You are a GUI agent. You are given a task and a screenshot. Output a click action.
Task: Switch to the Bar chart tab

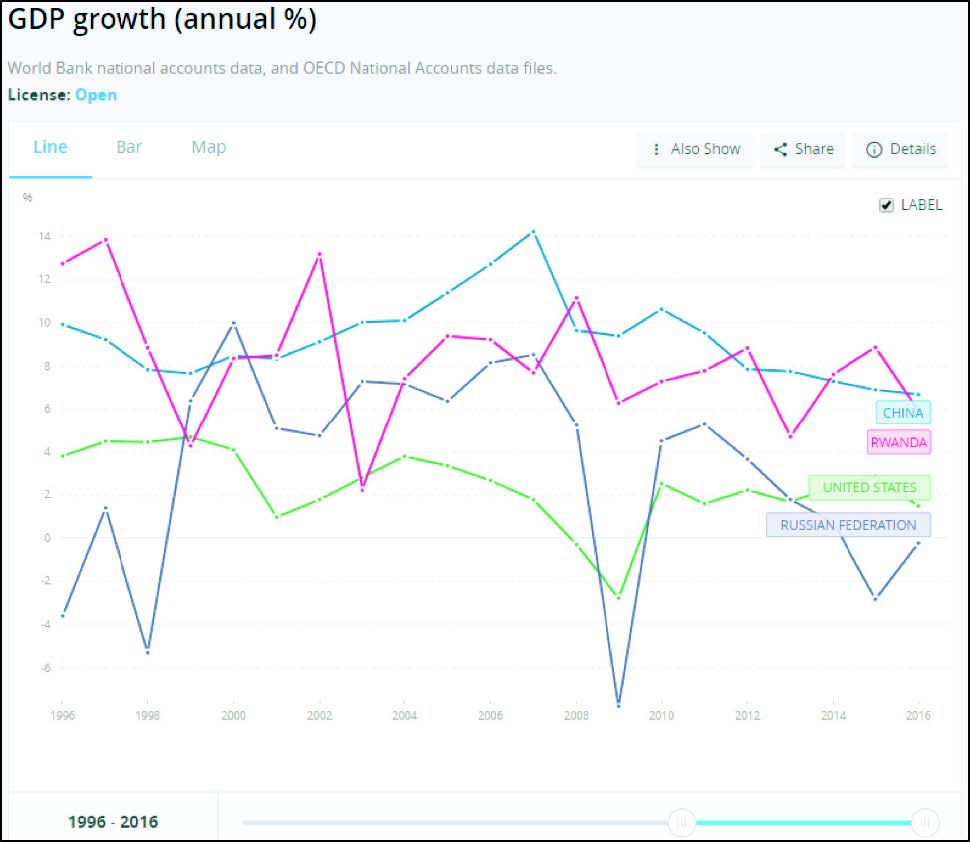[129, 147]
